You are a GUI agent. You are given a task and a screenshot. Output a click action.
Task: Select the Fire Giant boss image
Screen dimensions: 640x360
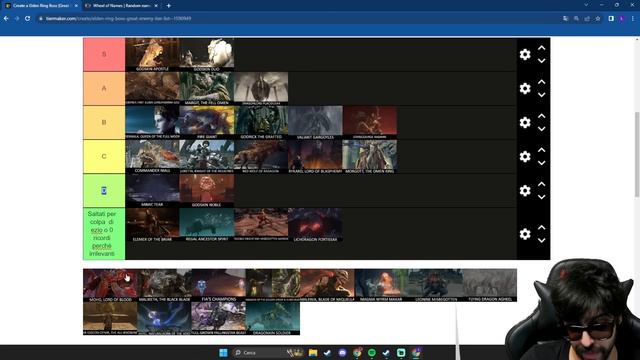tap(207, 122)
